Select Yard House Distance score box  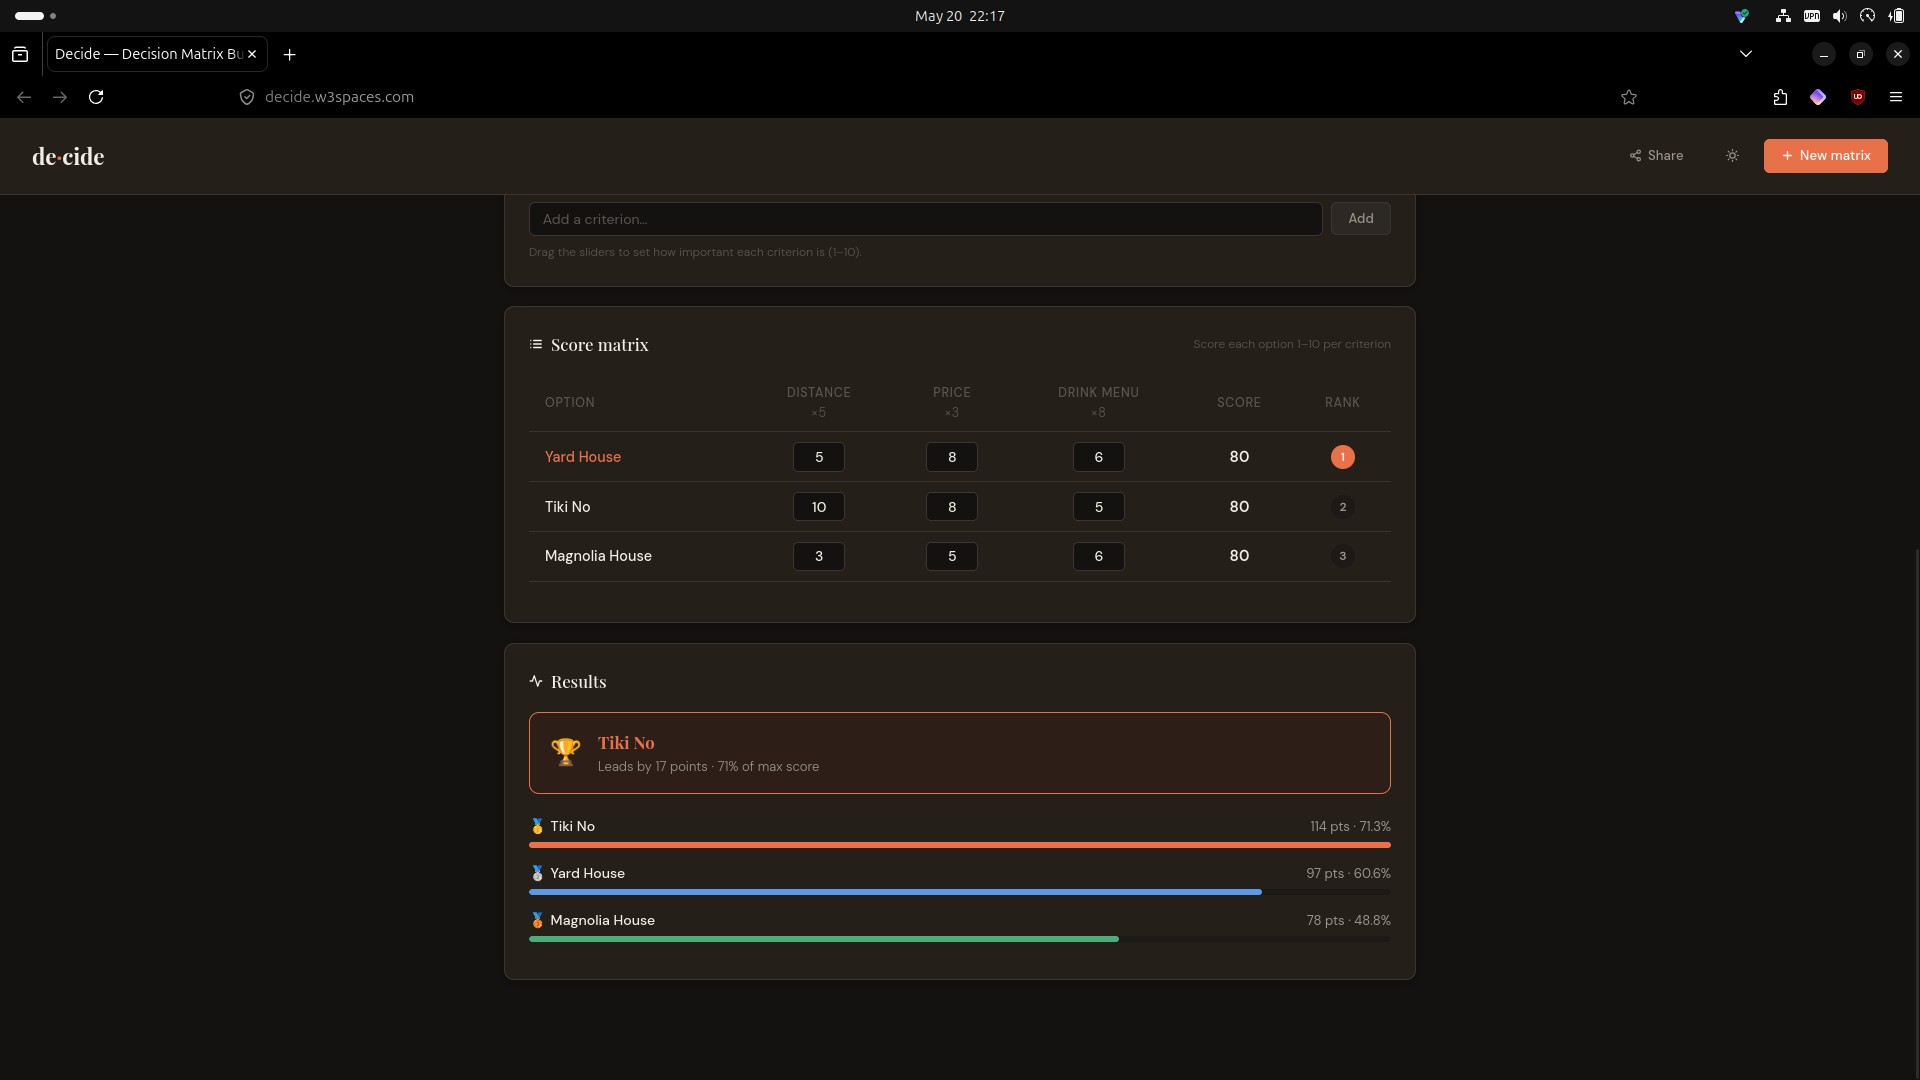(818, 457)
